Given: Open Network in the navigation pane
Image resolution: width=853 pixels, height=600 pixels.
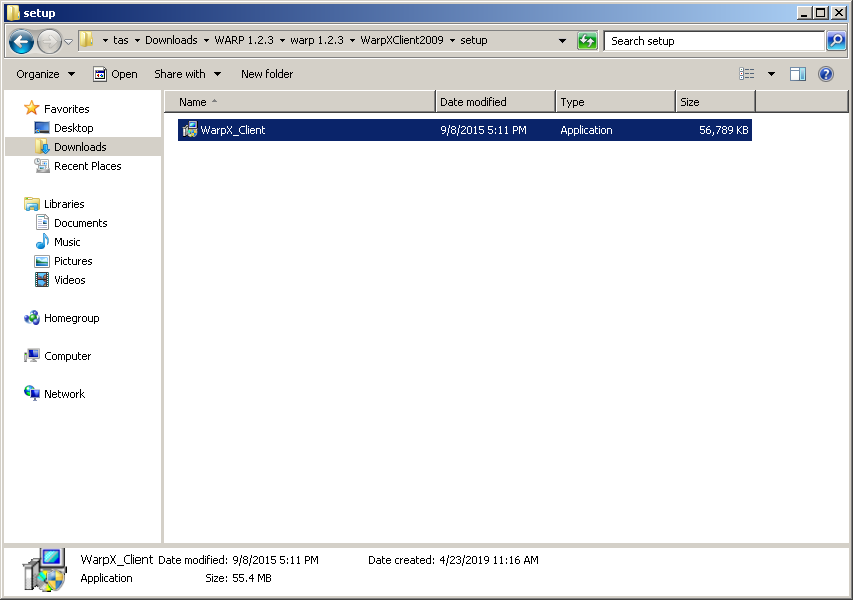Looking at the screenshot, I should point(64,394).
